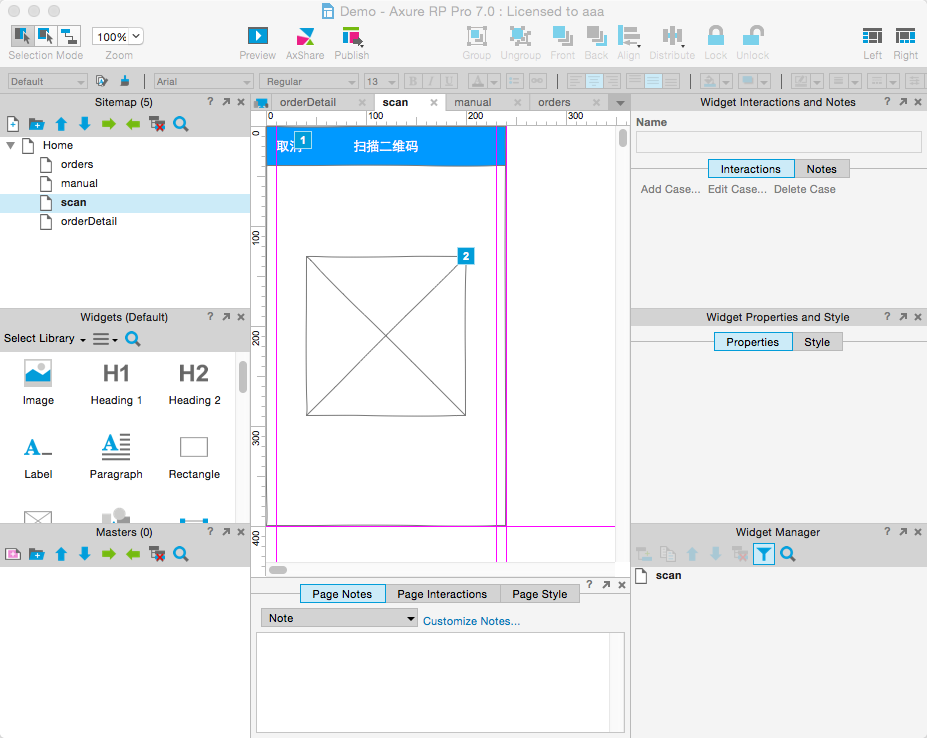
Task: Select the Image widget
Action: [38, 383]
